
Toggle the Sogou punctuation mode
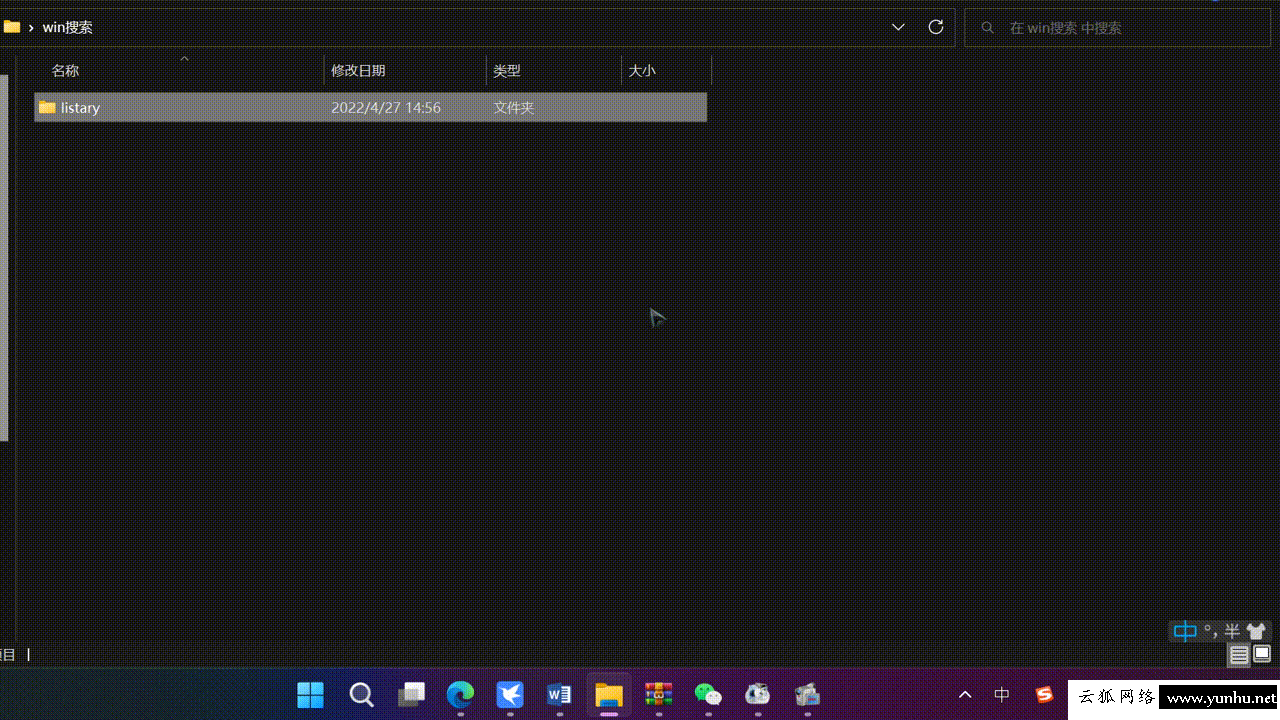(x=1211, y=631)
